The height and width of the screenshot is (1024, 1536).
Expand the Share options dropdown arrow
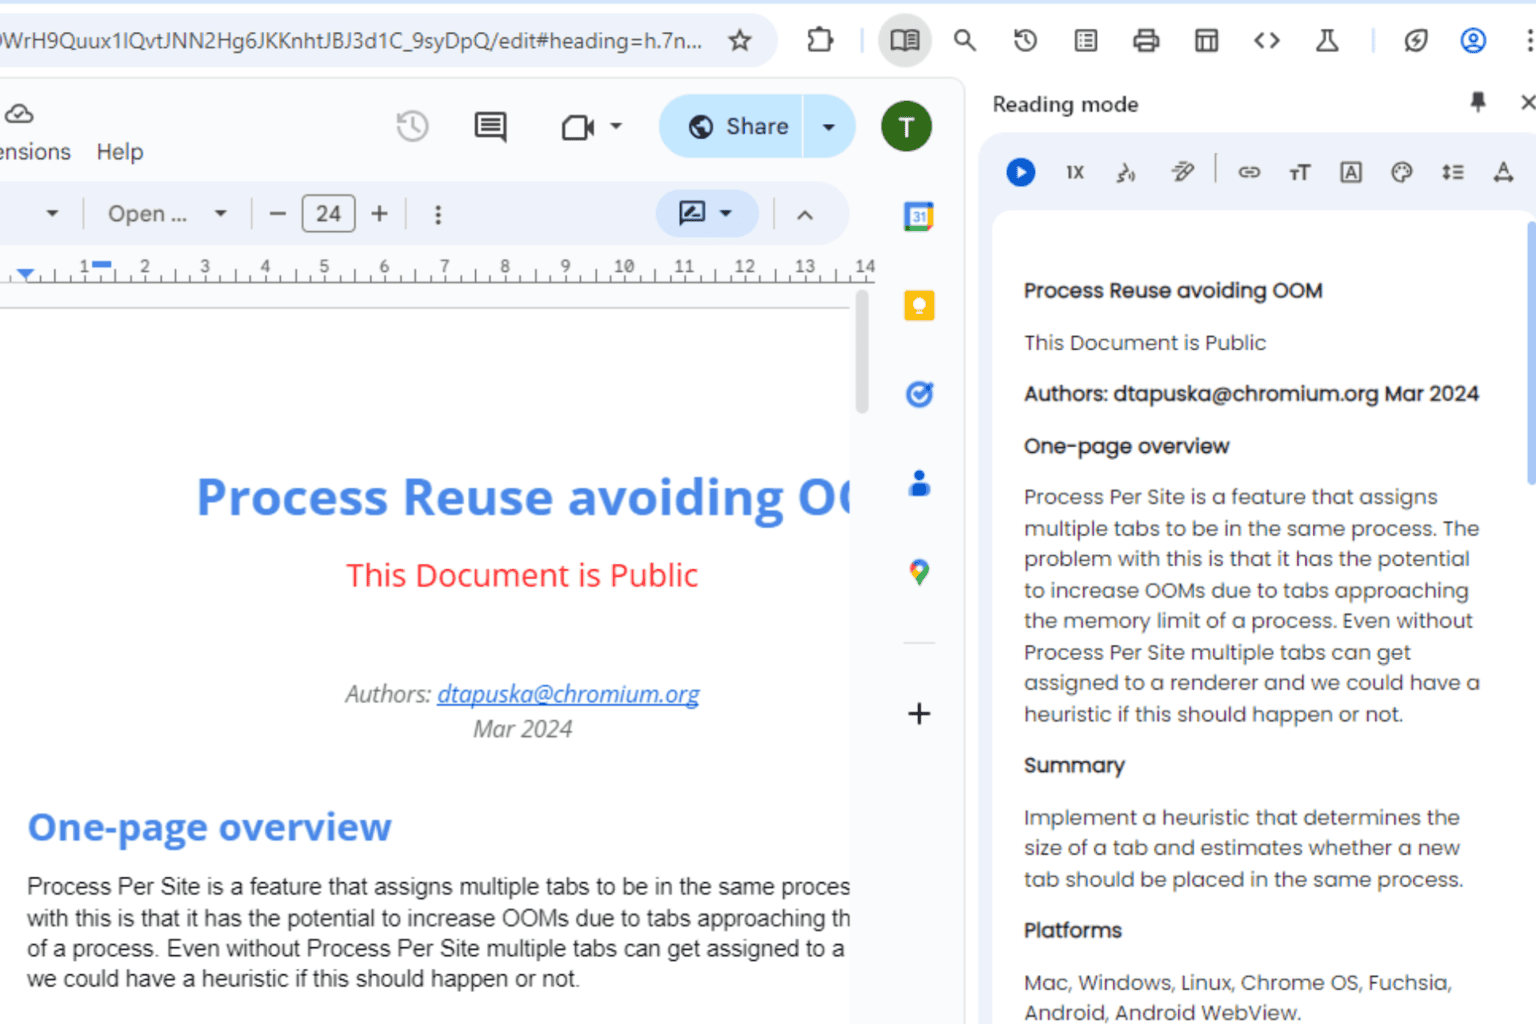(829, 127)
